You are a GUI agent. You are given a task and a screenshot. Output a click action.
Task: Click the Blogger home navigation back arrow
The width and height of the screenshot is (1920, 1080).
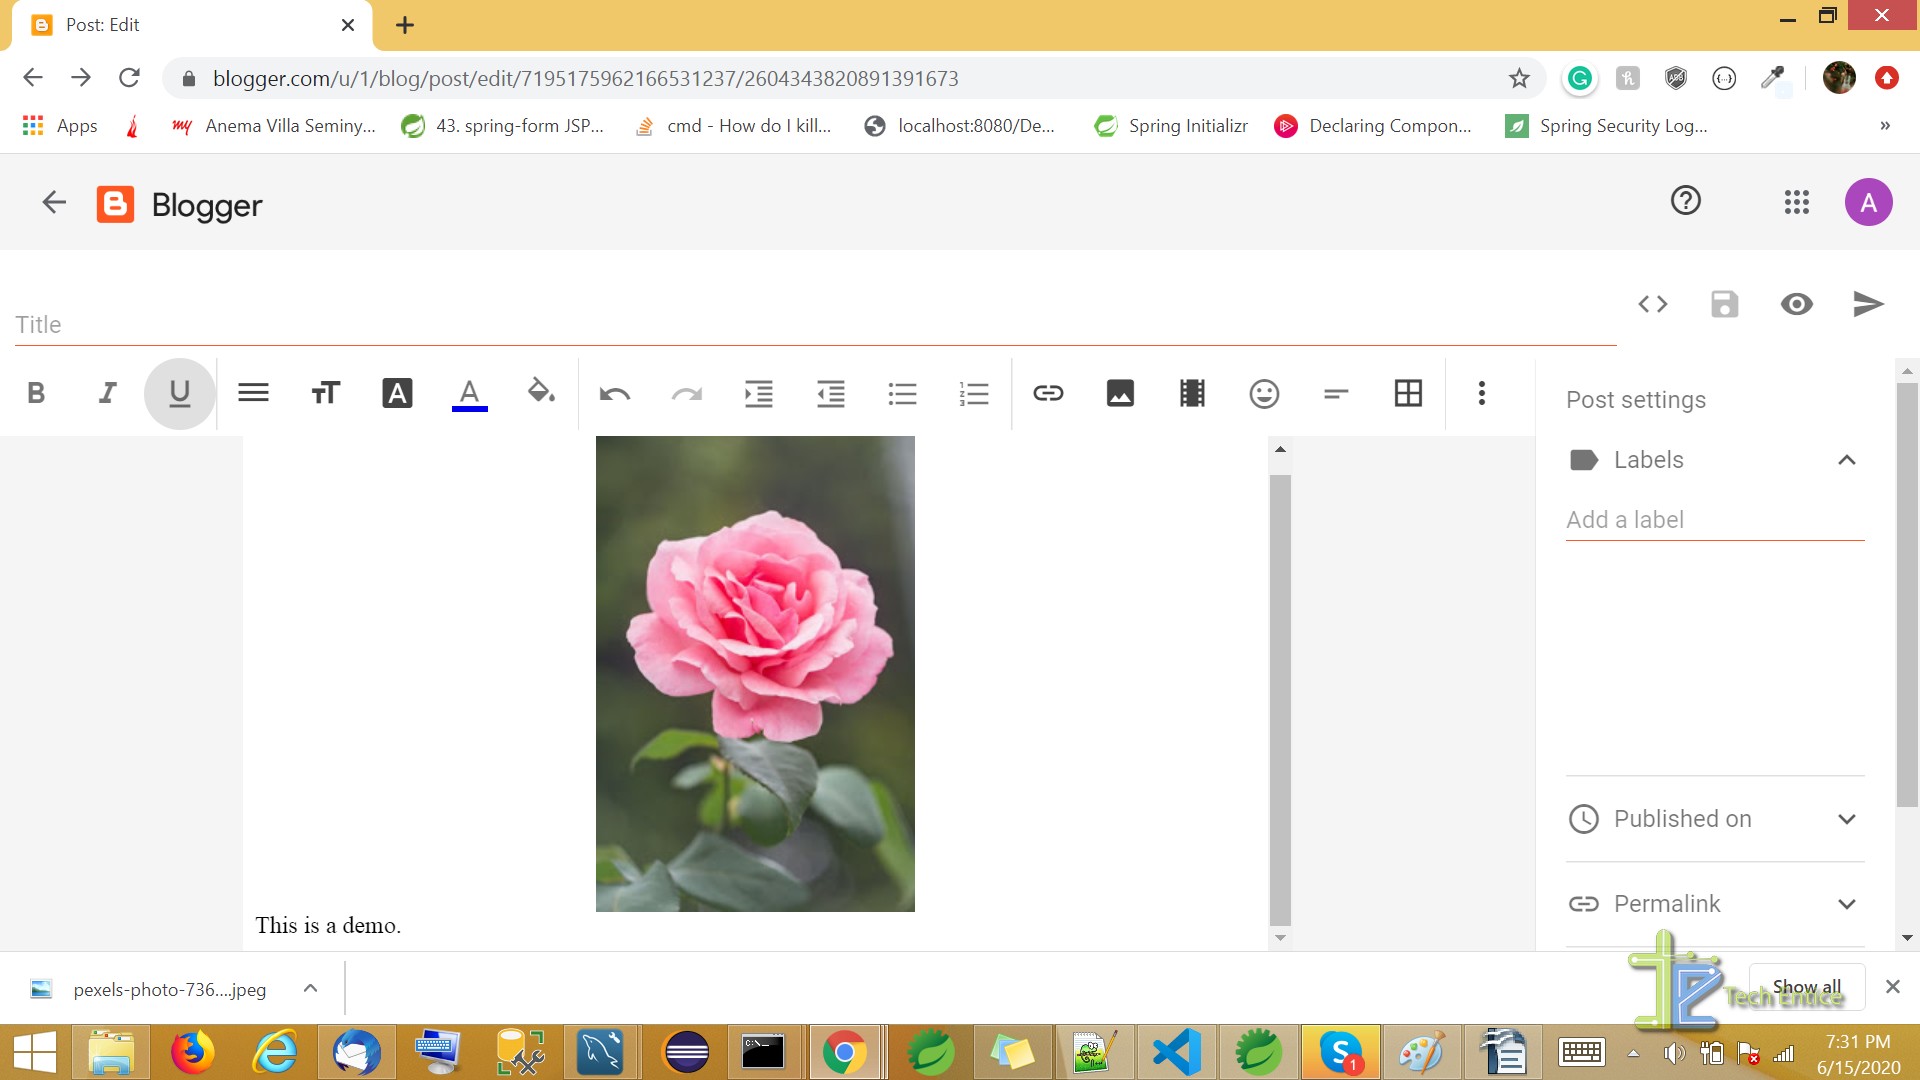click(x=51, y=202)
